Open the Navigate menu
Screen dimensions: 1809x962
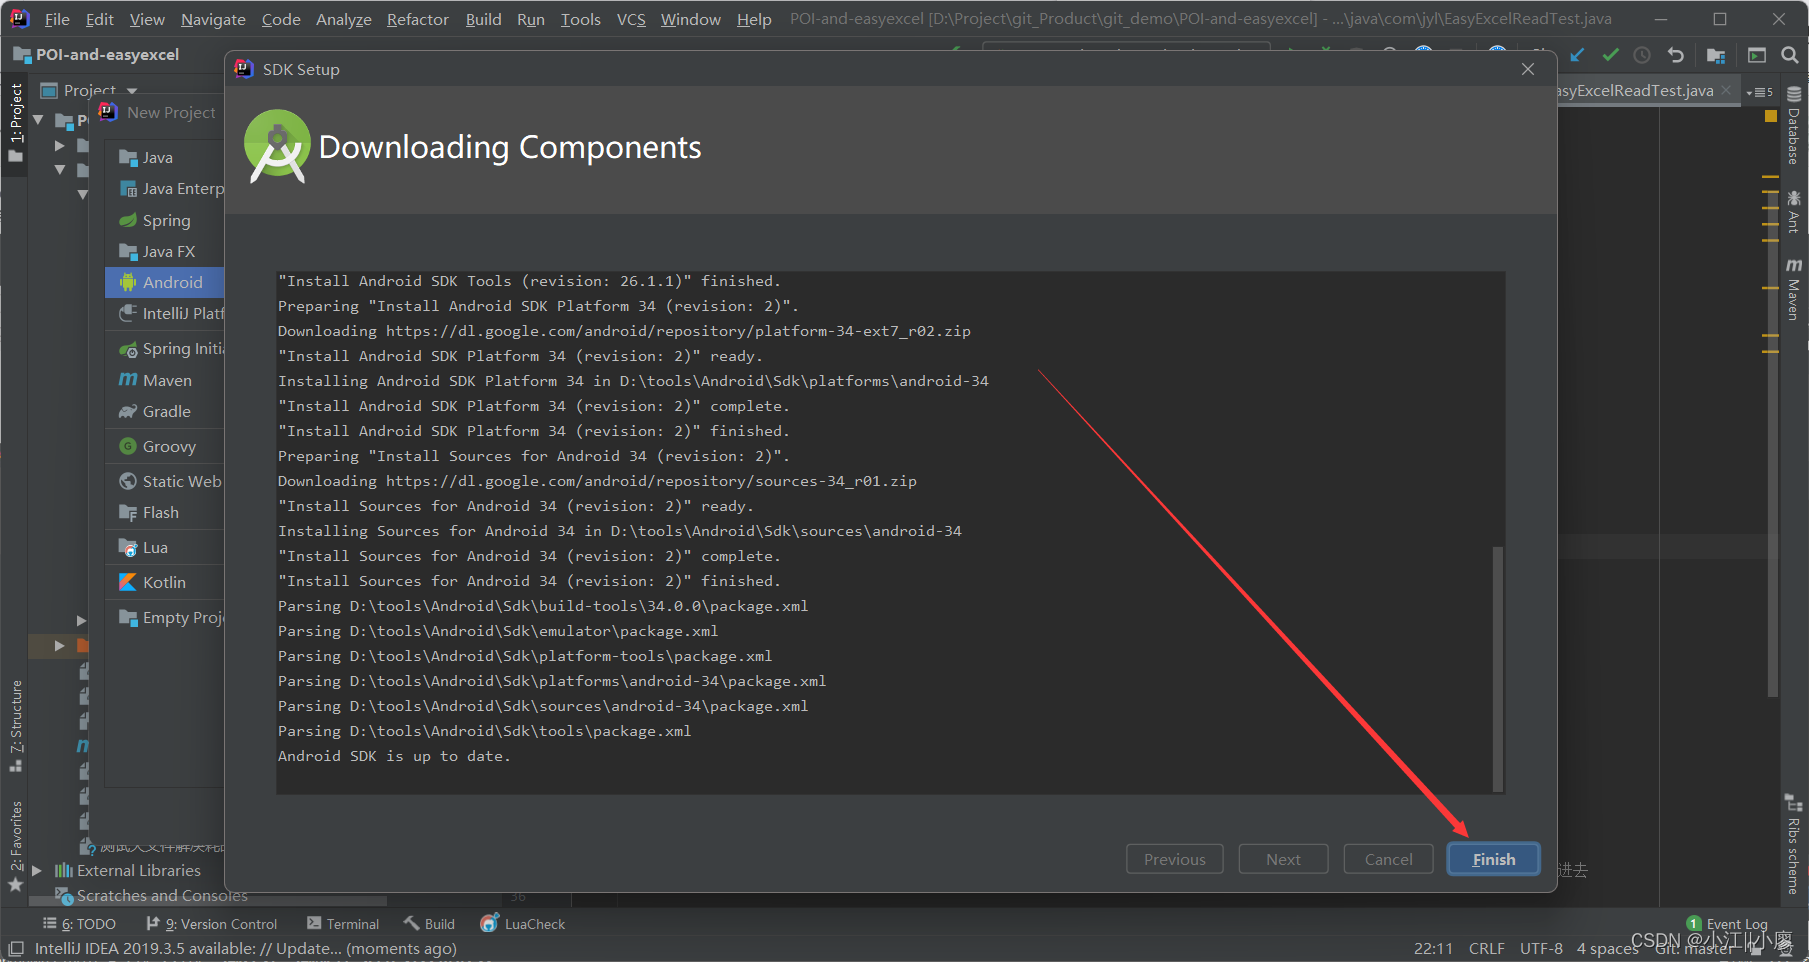[213, 19]
